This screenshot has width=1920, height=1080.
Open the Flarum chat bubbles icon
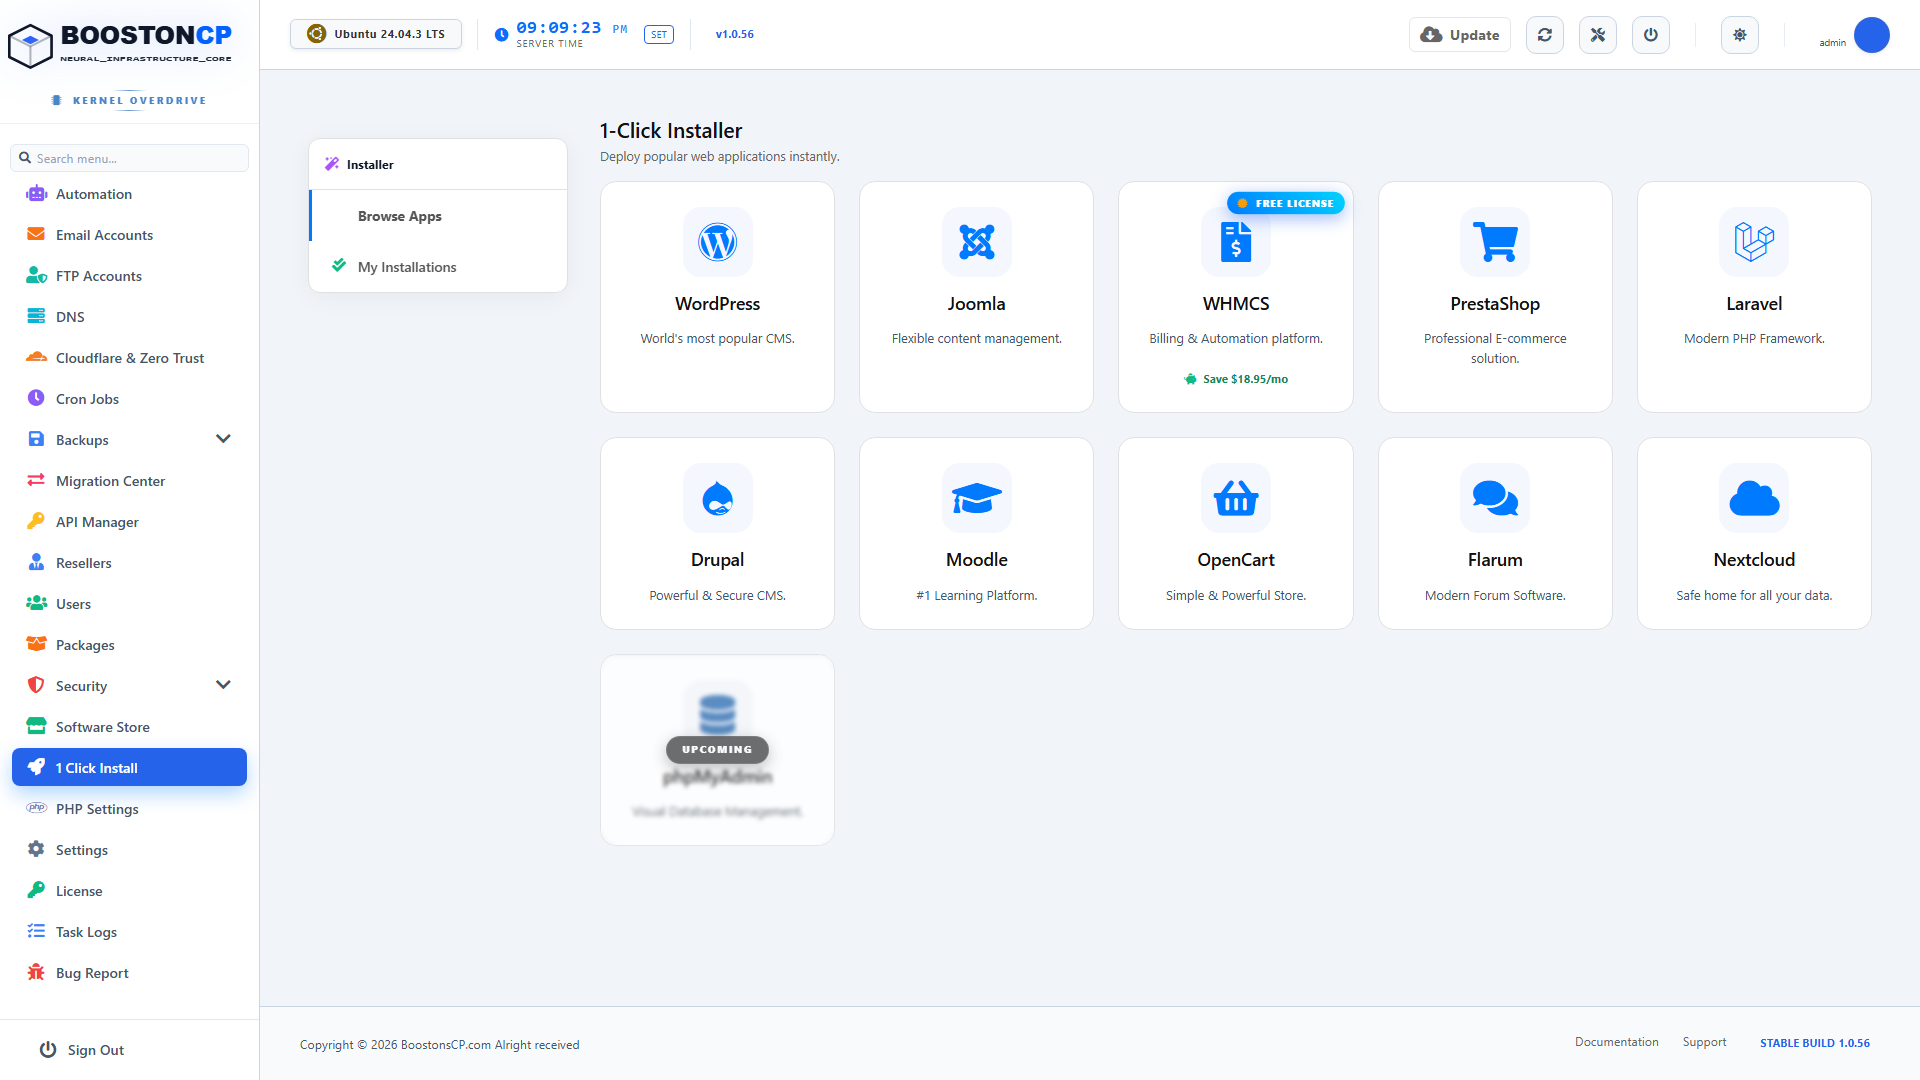1495,498
